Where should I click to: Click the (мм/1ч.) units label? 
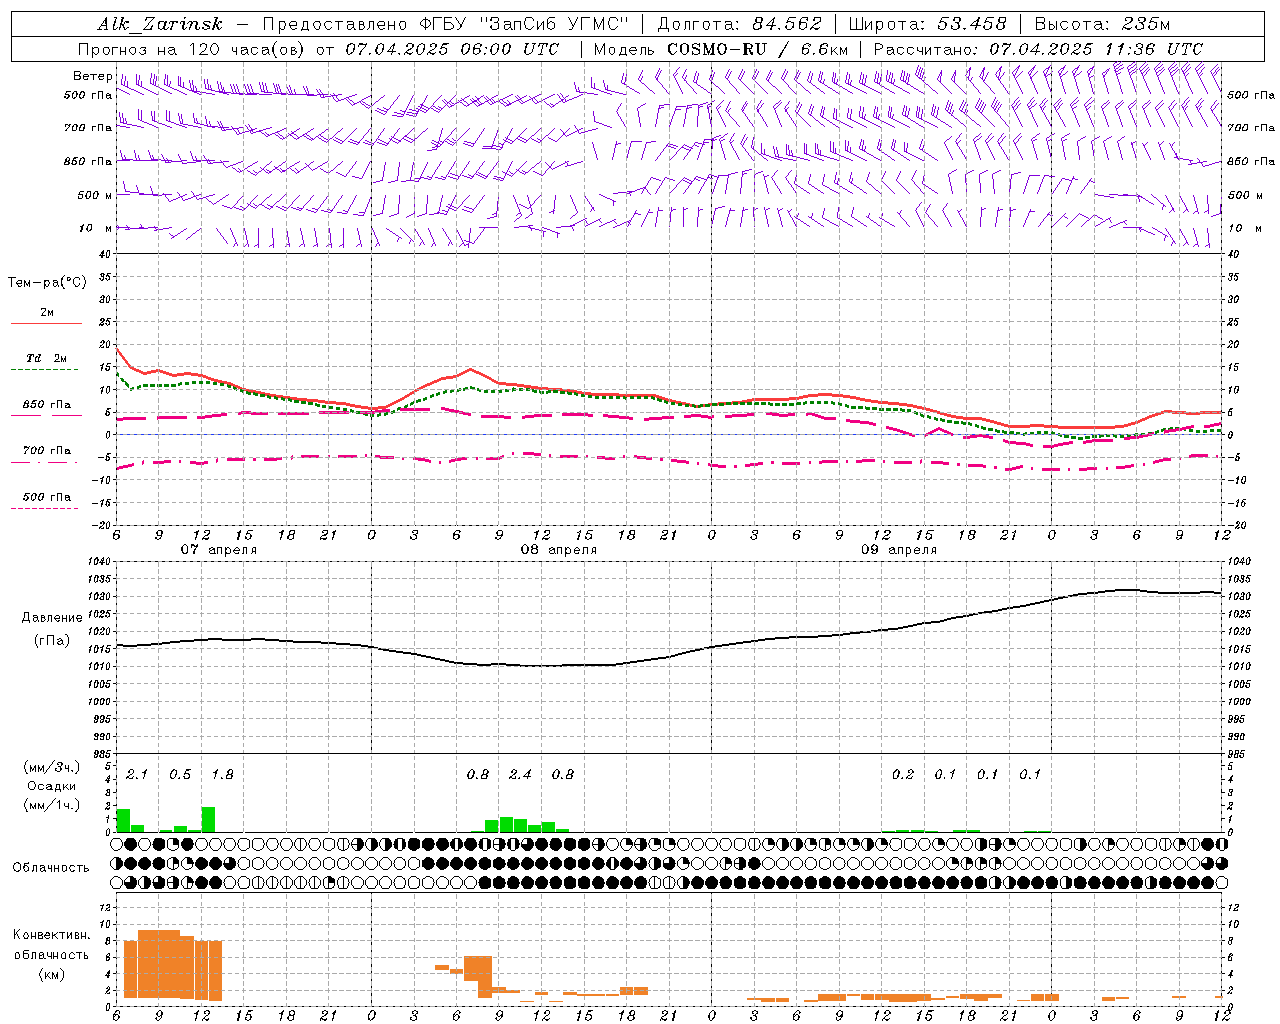click(52, 805)
